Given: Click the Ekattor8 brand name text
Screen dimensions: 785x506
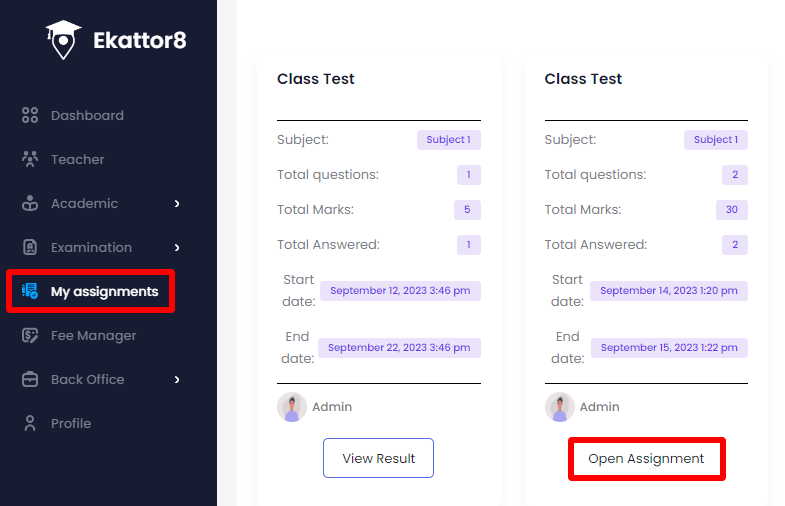Looking at the screenshot, I should coord(139,40).
